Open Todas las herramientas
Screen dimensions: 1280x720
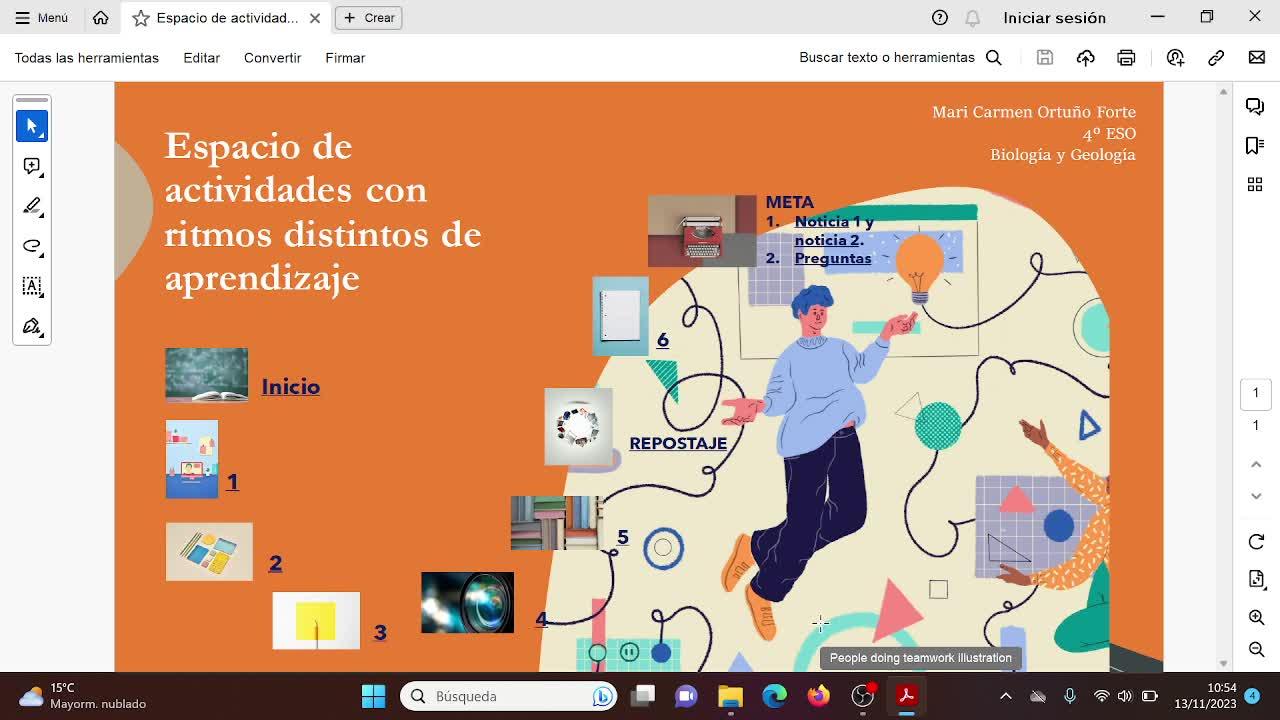[x=87, y=58]
